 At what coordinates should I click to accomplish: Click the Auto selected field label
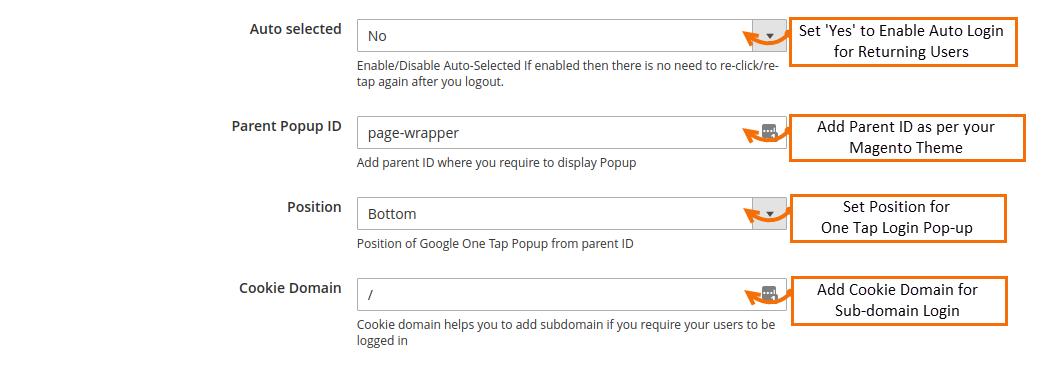click(x=295, y=29)
